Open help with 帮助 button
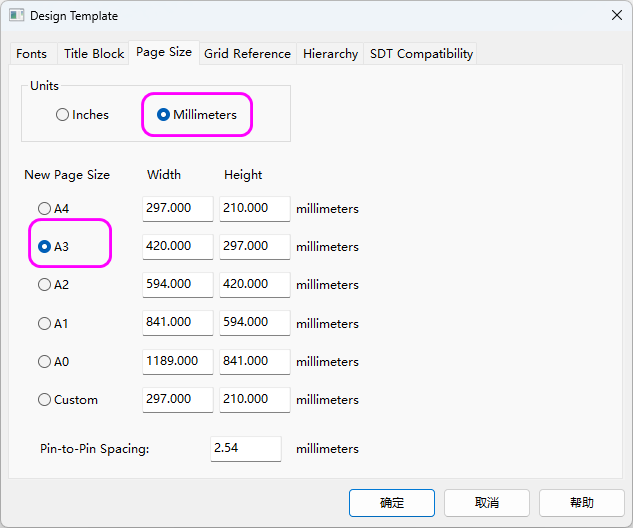Viewport: 633px width, 528px height. 582,503
